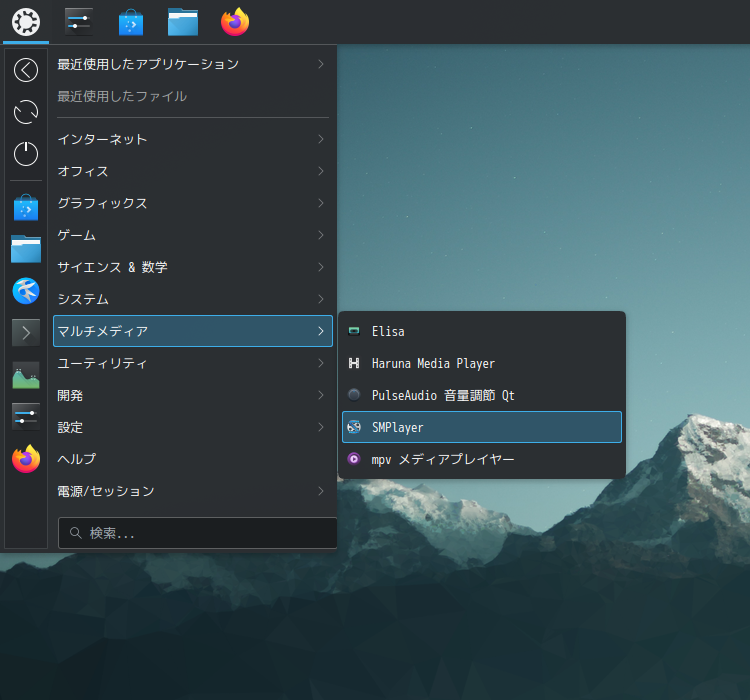
Task: Open the 開発 menu category
Action: 193,395
